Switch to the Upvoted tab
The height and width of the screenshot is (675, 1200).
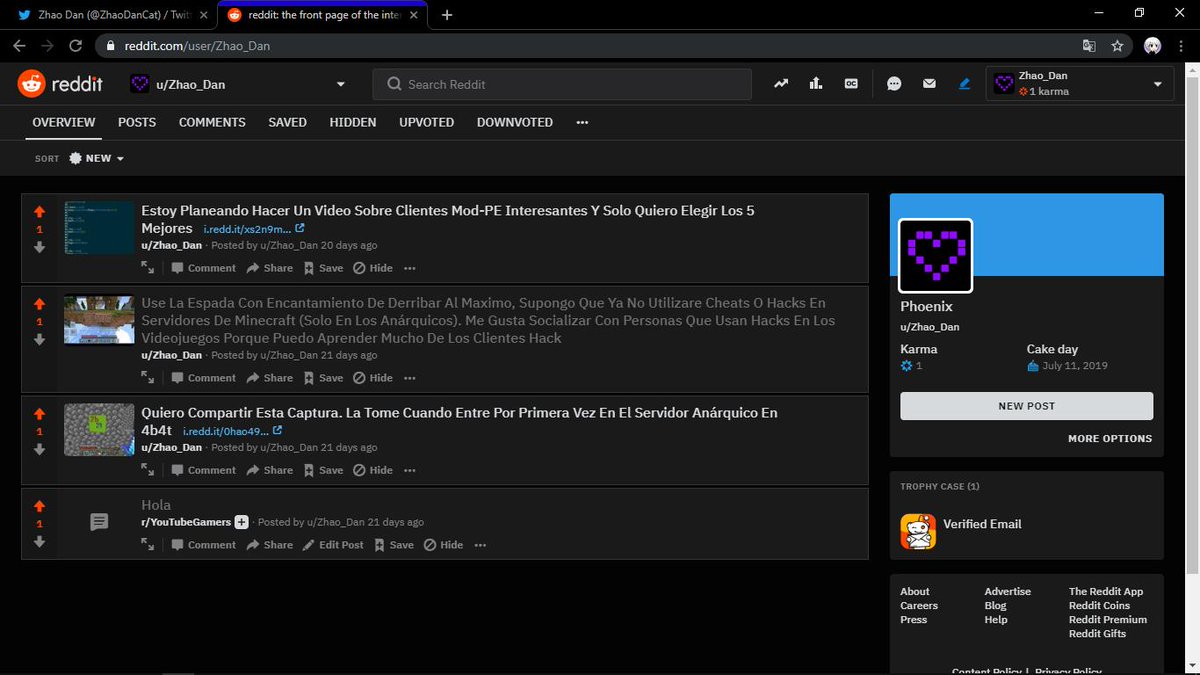pos(426,122)
